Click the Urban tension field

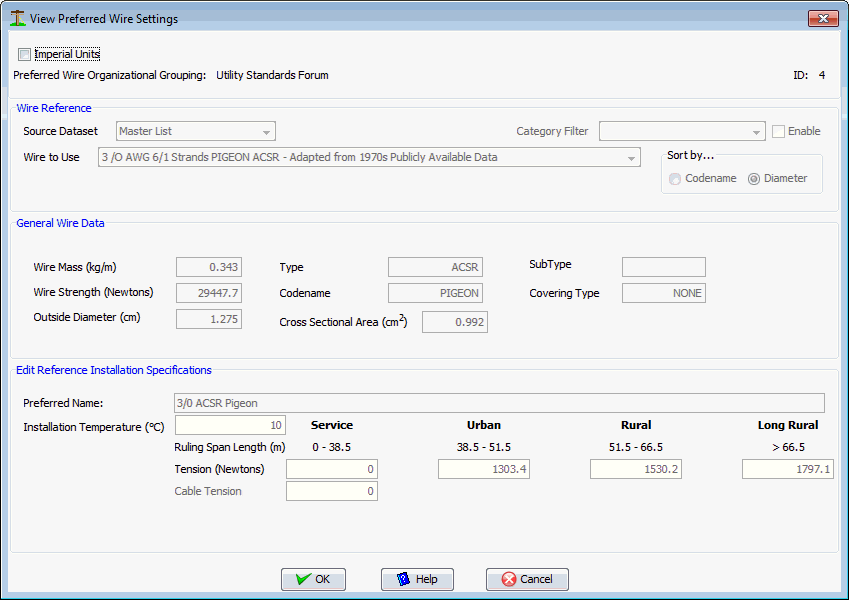[484, 469]
